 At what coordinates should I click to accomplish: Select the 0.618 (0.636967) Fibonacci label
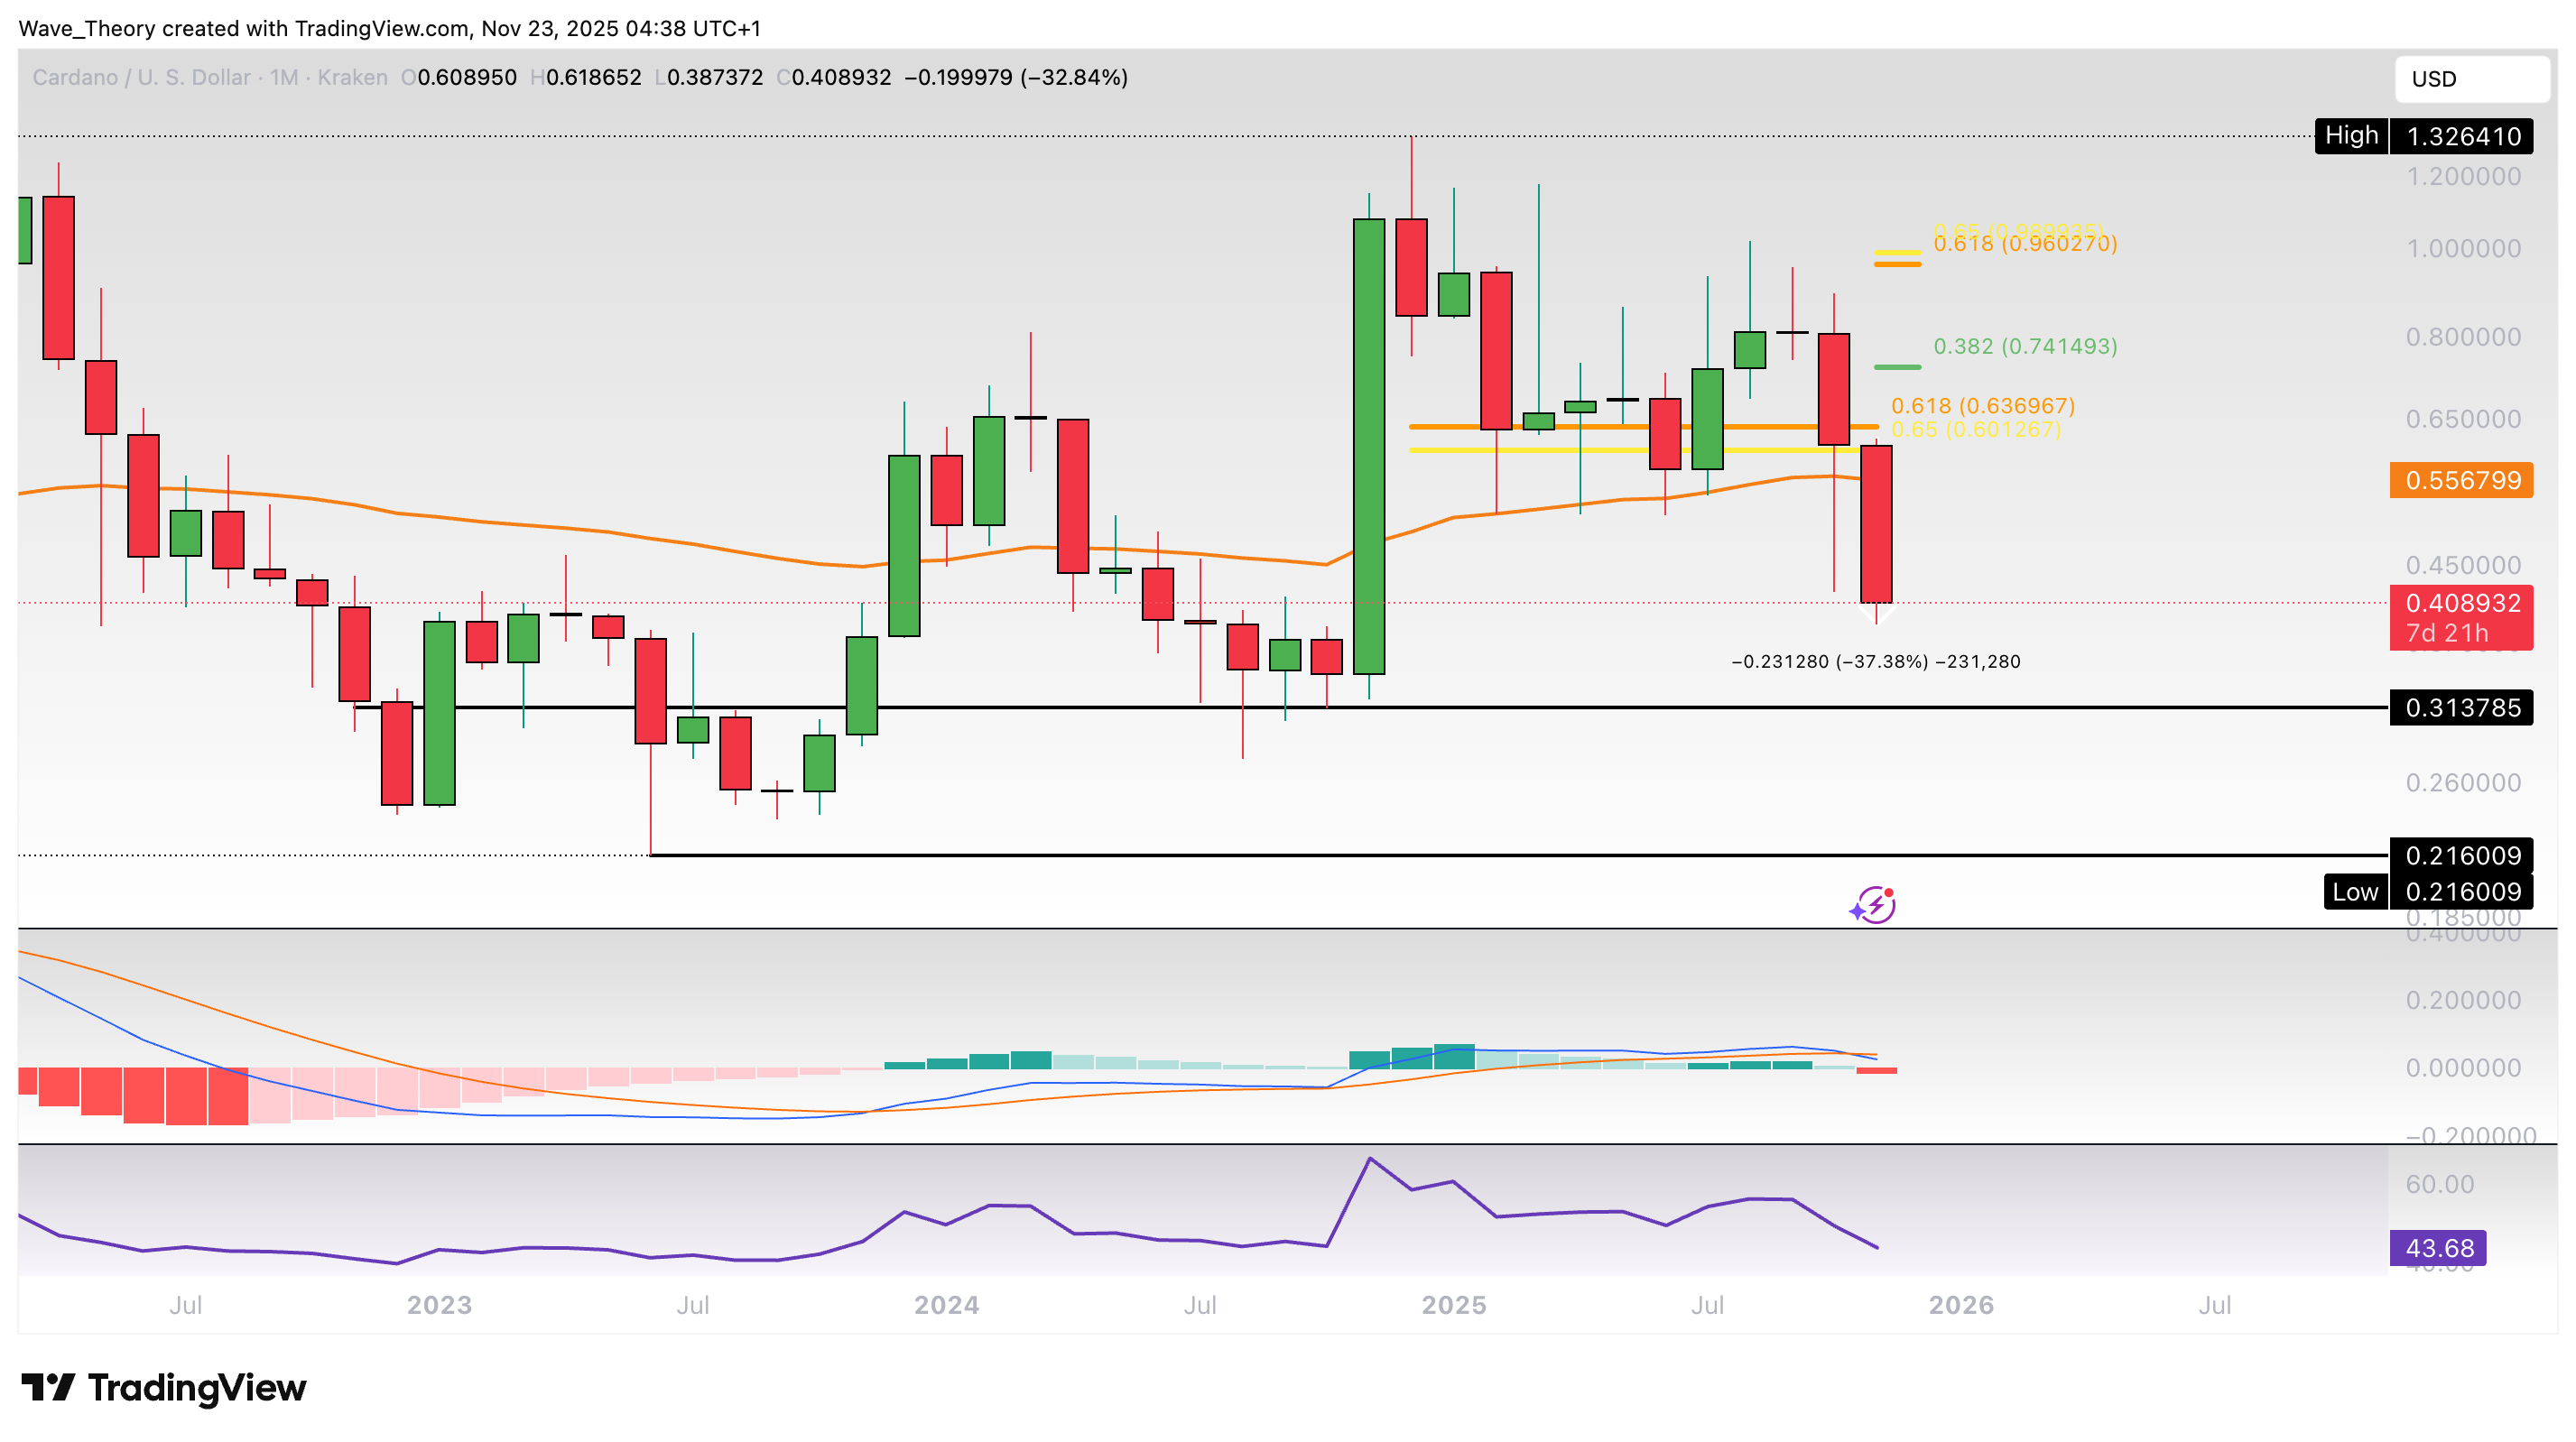(x=1982, y=405)
